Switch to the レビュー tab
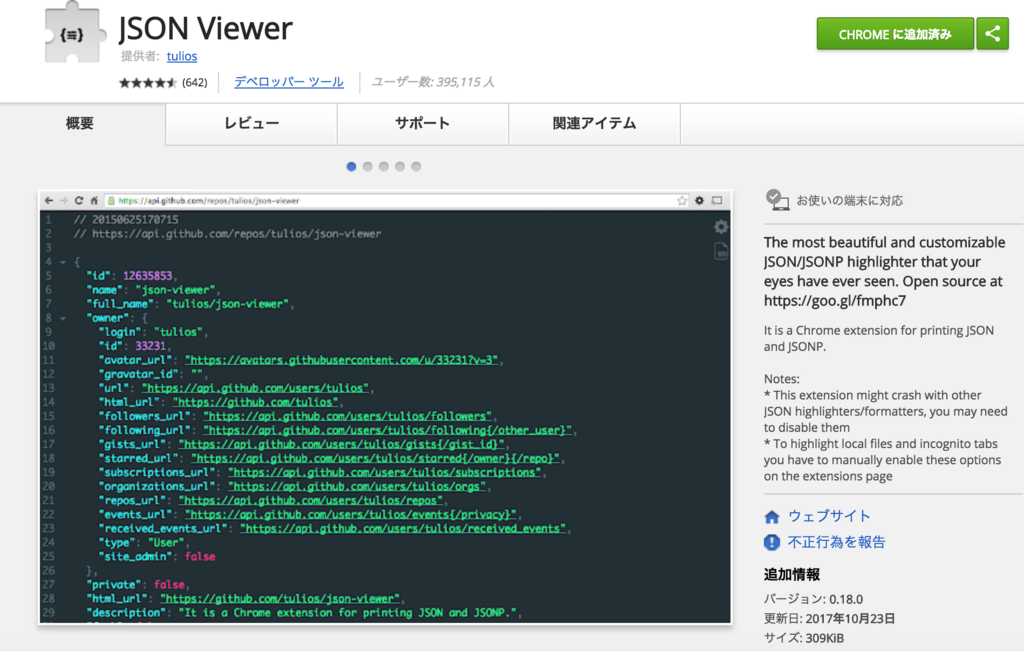 coord(251,123)
